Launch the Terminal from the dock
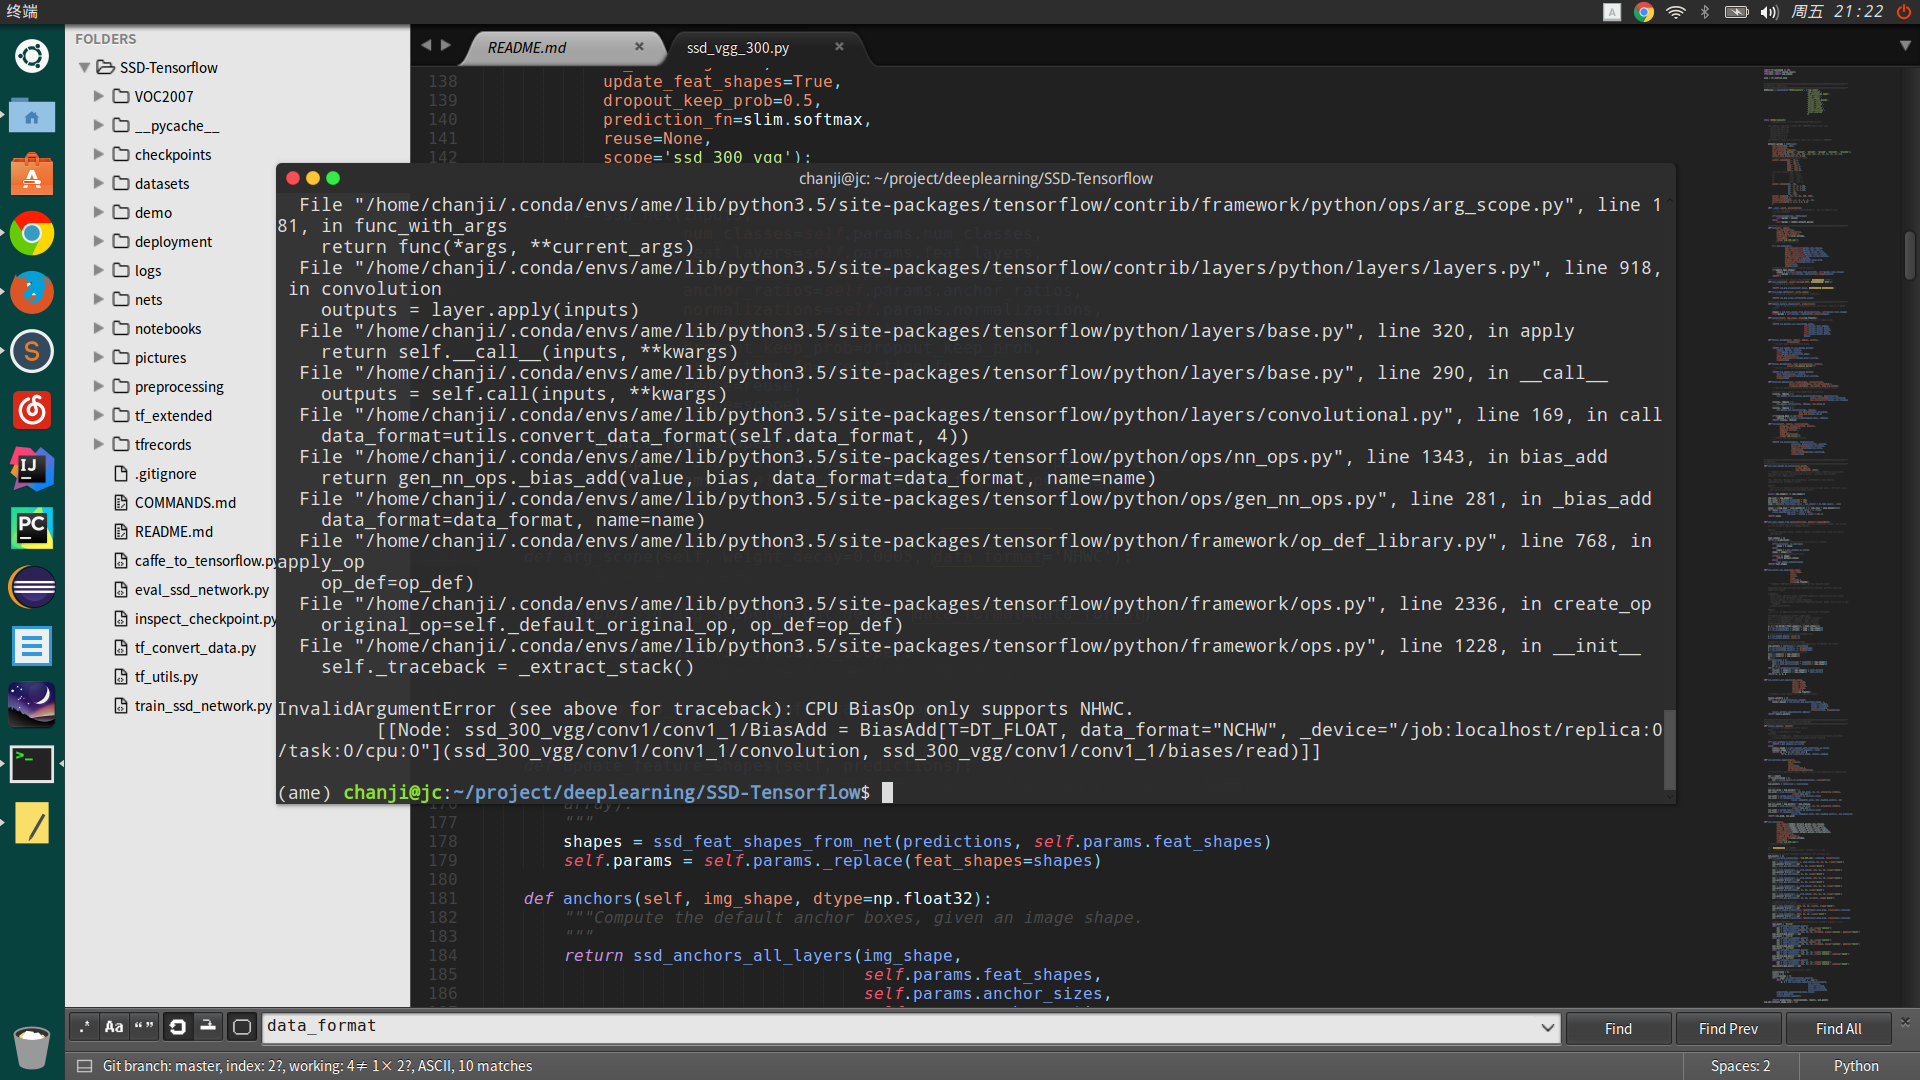 click(x=32, y=764)
